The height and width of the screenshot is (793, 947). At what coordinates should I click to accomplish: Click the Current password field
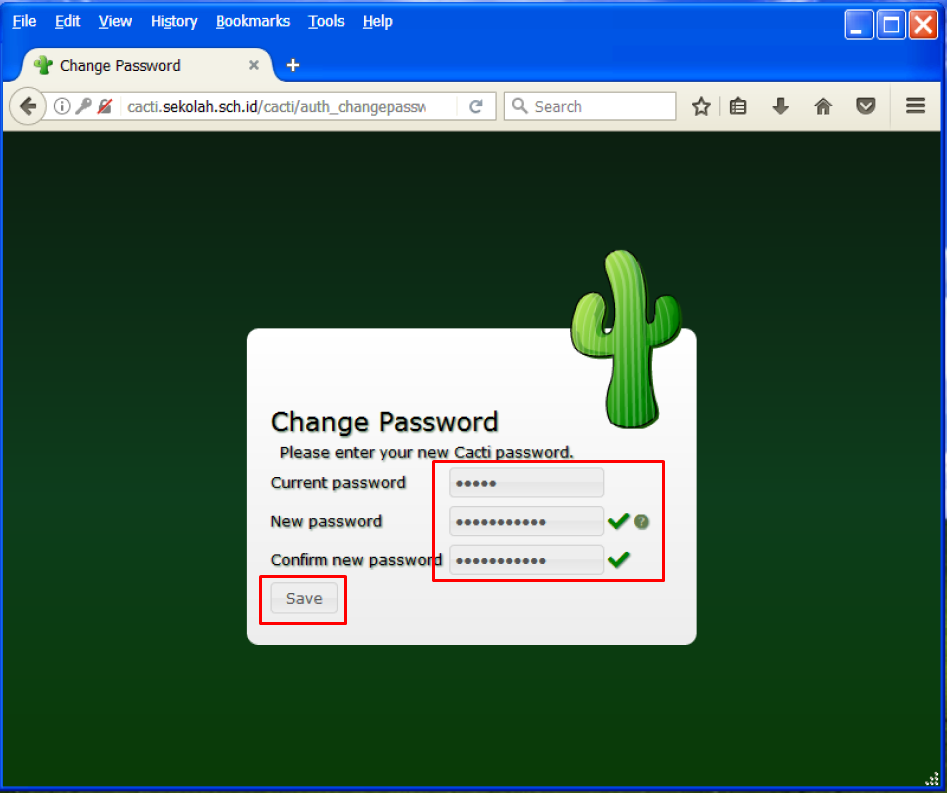pos(526,483)
